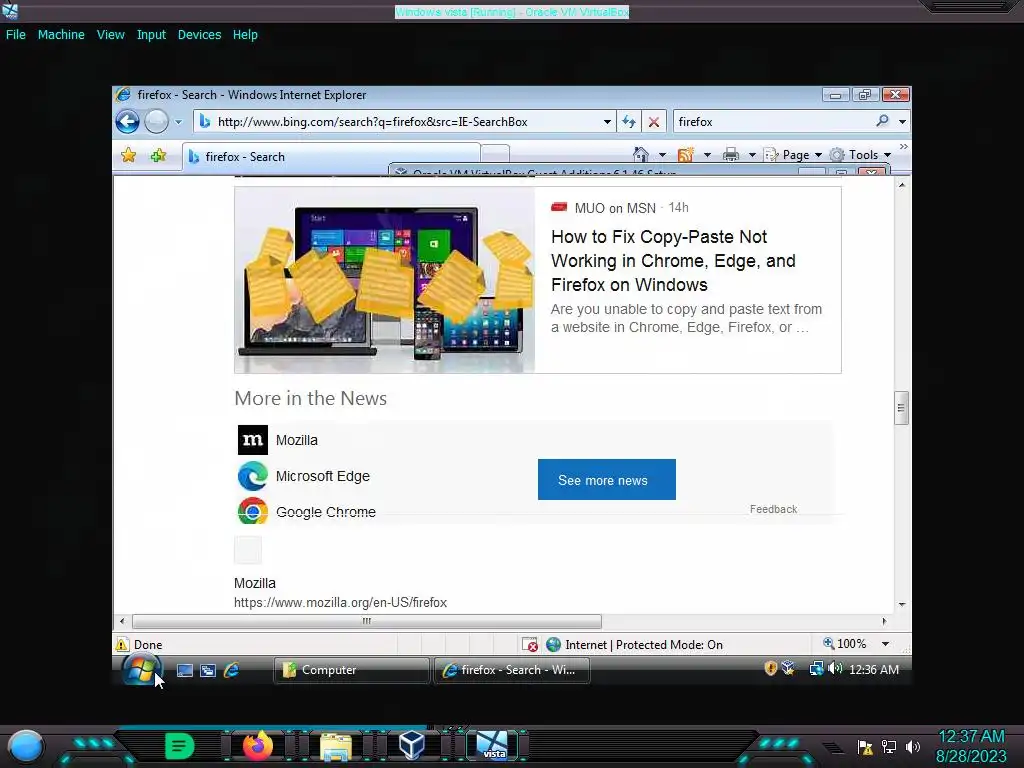Viewport: 1024px width, 768px height.
Task: Click the Vista Start orb
Action: tap(140, 670)
